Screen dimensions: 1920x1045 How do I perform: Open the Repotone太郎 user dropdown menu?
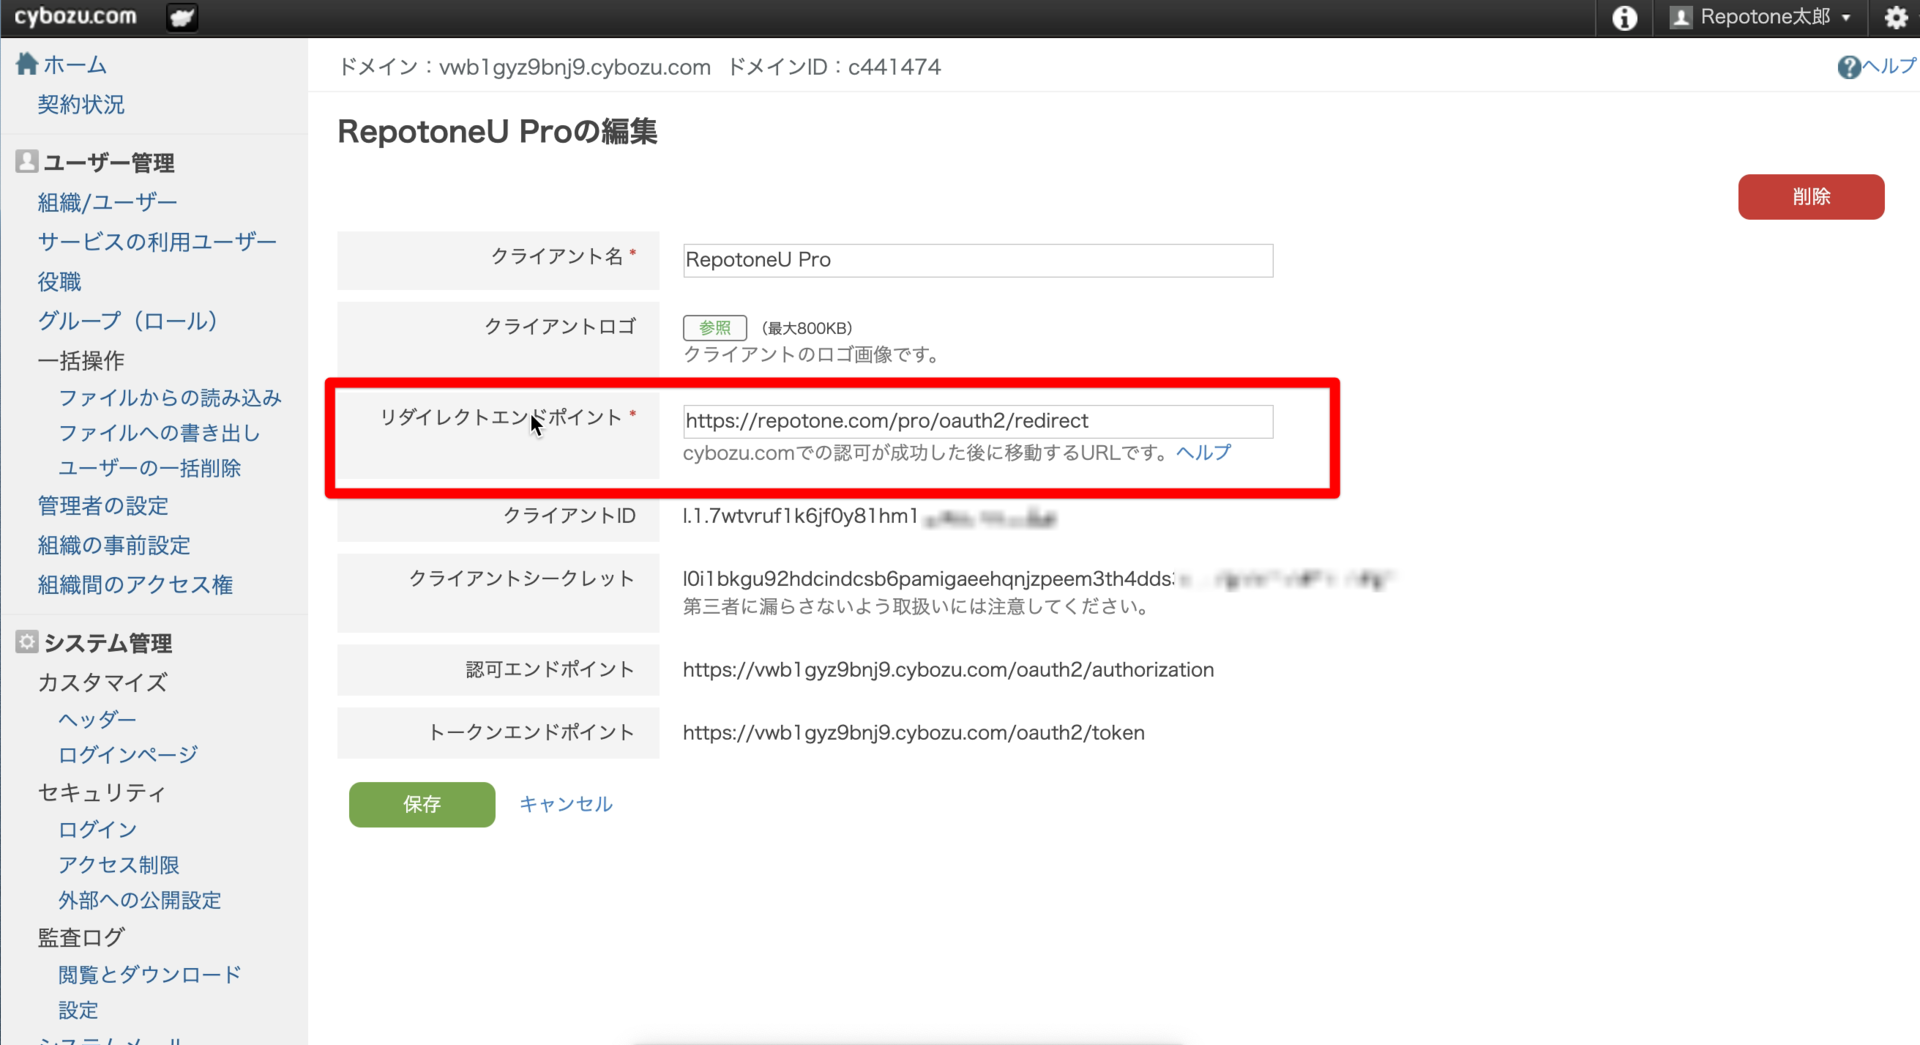(1761, 17)
